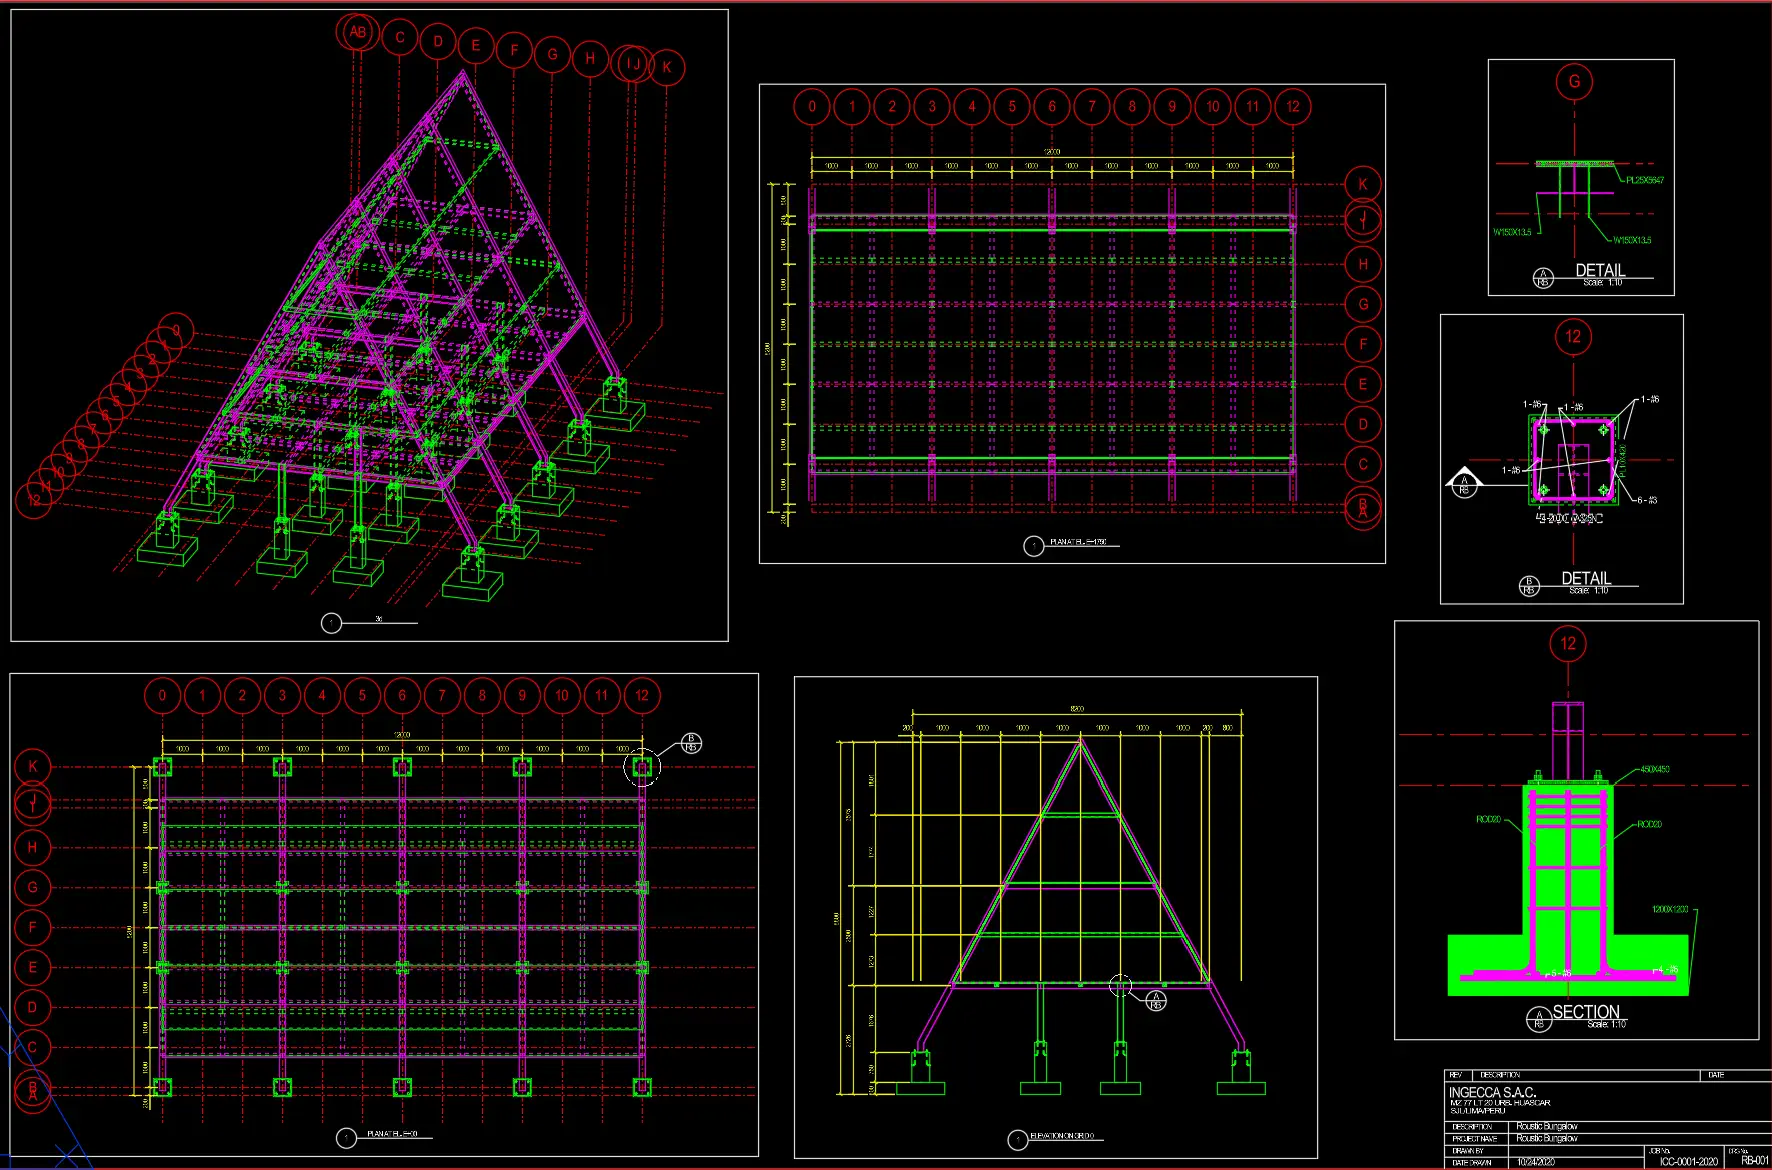
Task: Pick grid bubble 7 above the lower plan
Action: (442, 695)
